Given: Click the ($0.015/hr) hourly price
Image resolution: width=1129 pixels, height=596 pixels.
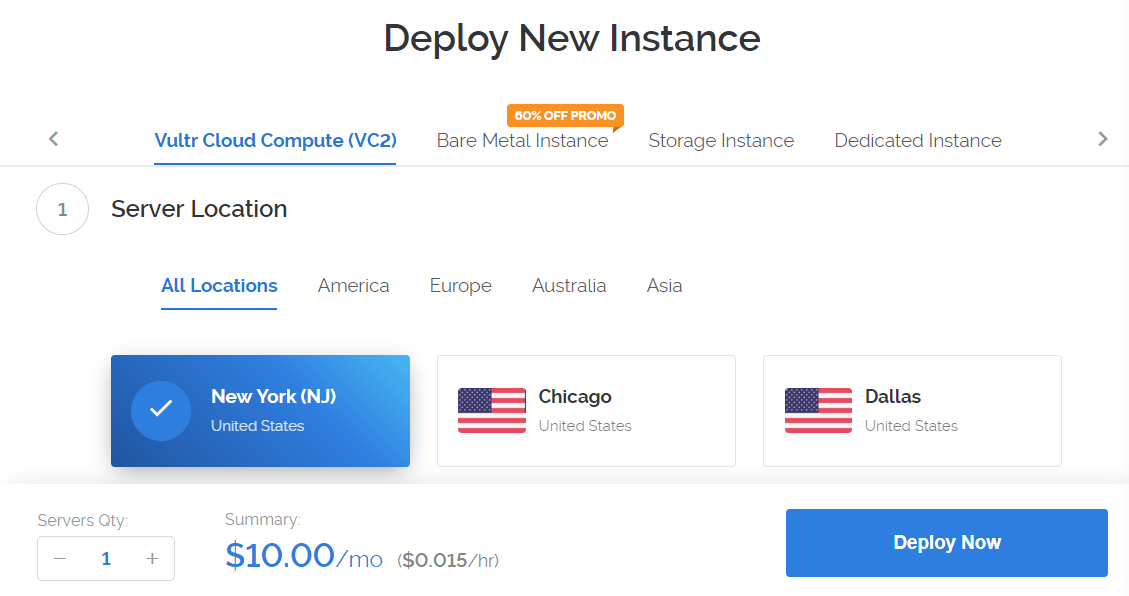Looking at the screenshot, I should (x=448, y=560).
